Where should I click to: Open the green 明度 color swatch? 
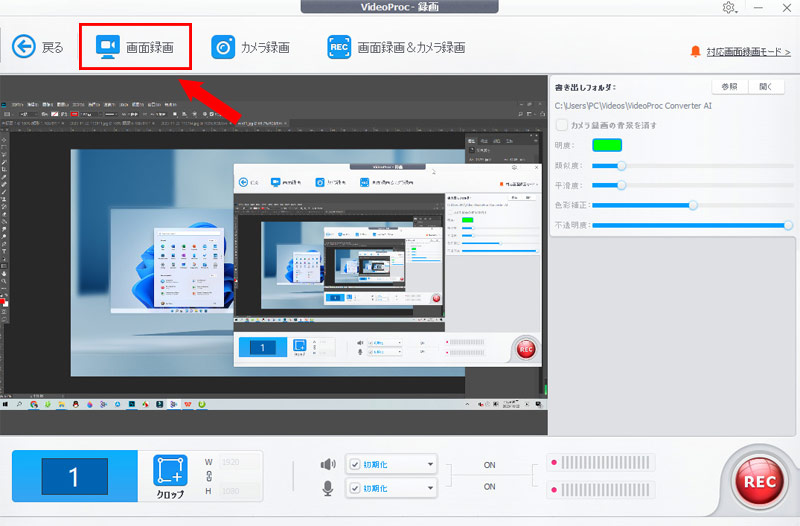(607, 145)
